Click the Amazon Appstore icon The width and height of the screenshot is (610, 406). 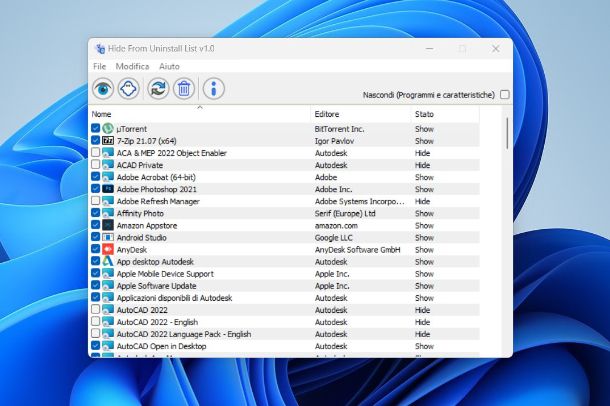[x=108, y=225]
